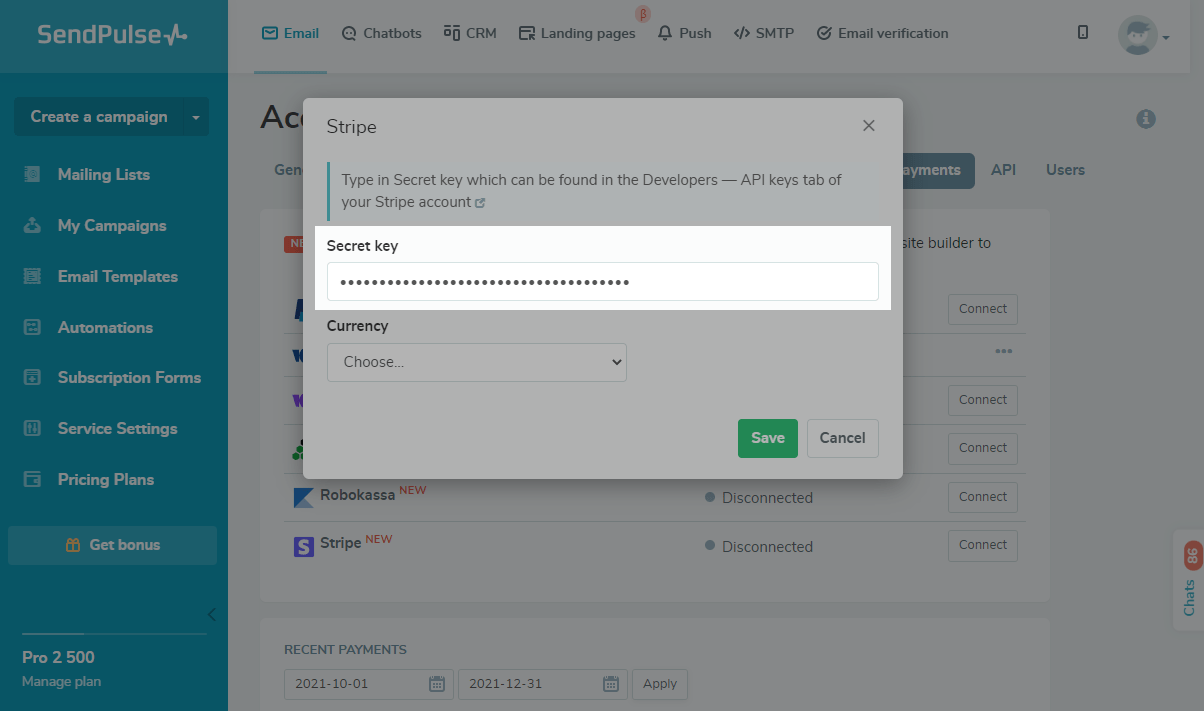
Task: Cancel the Stripe connection dialog
Action: pos(842,438)
